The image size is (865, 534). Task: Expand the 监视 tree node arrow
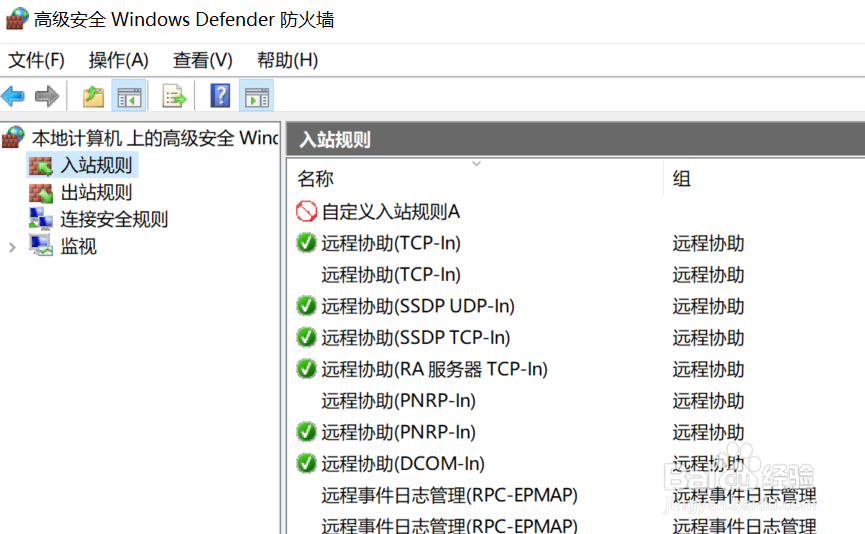coord(12,248)
